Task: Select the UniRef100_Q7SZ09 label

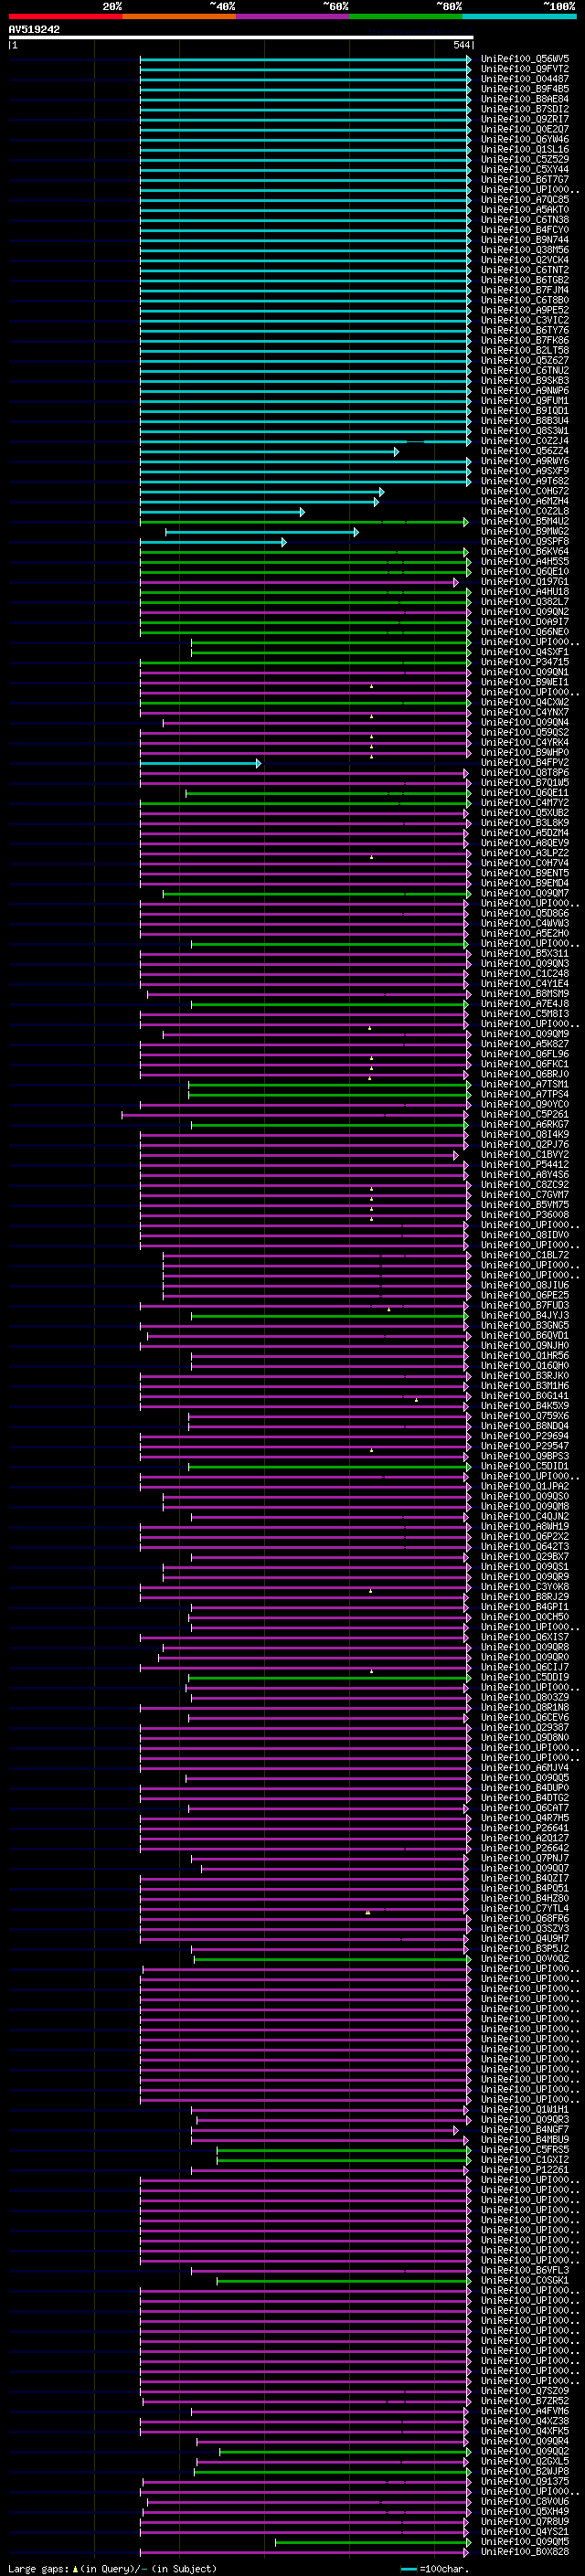Action: [x=525, y=2391]
